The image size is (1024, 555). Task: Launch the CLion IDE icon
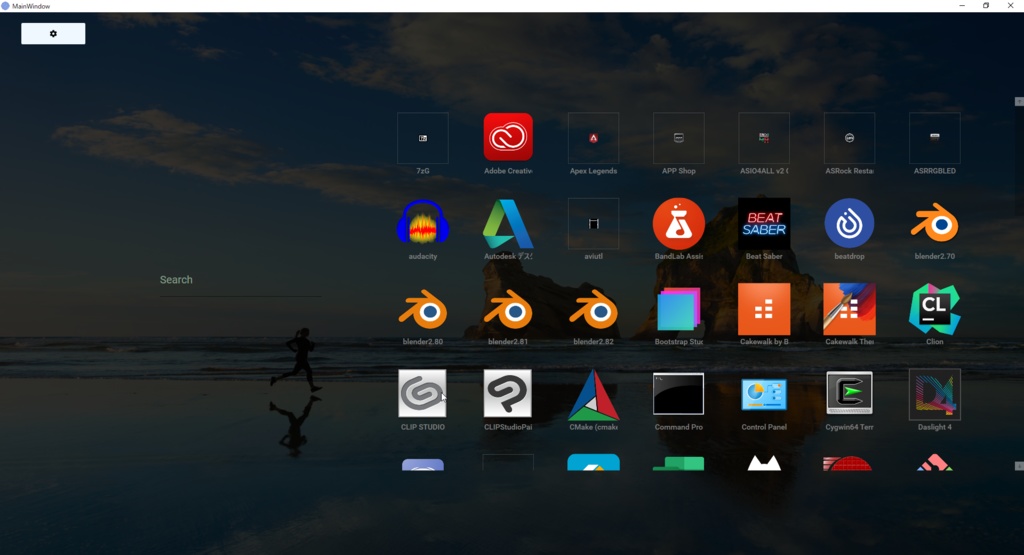[935, 309]
